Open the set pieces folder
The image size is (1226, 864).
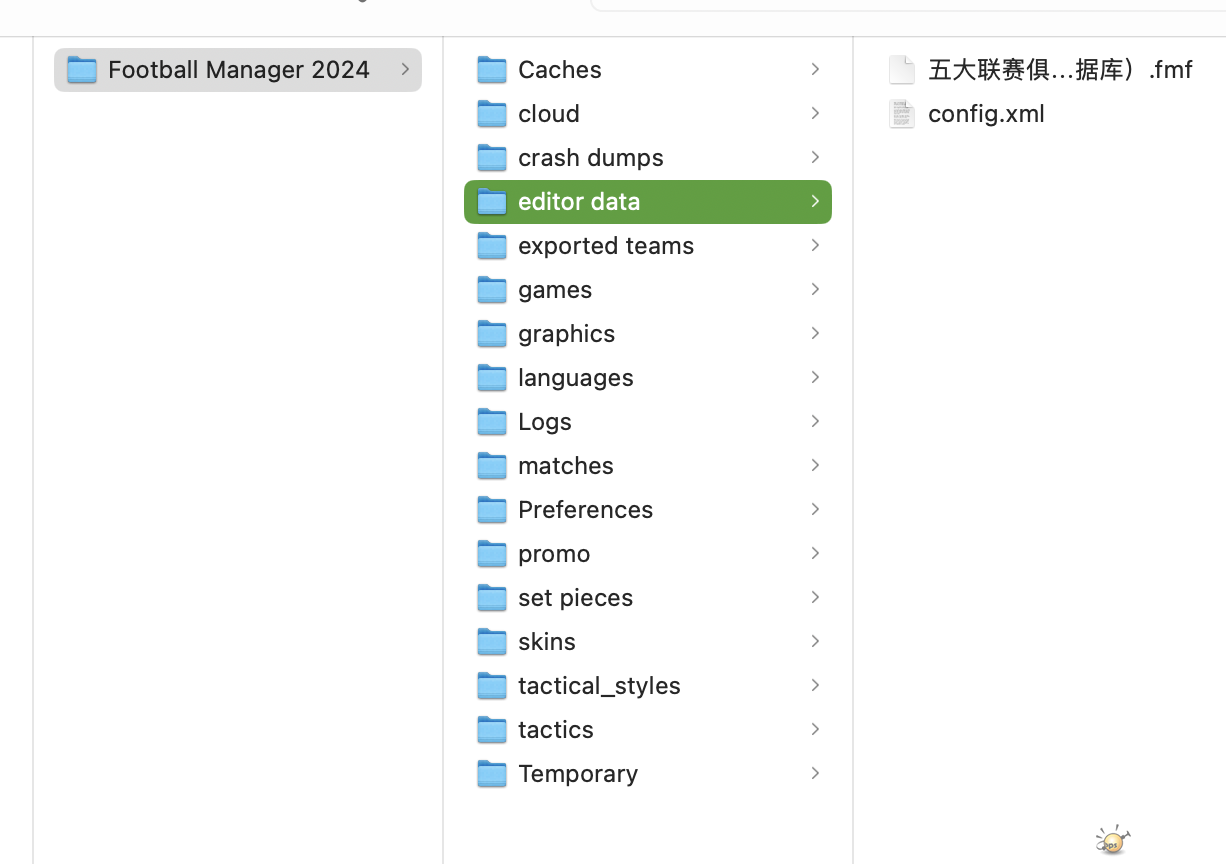[x=575, y=598]
